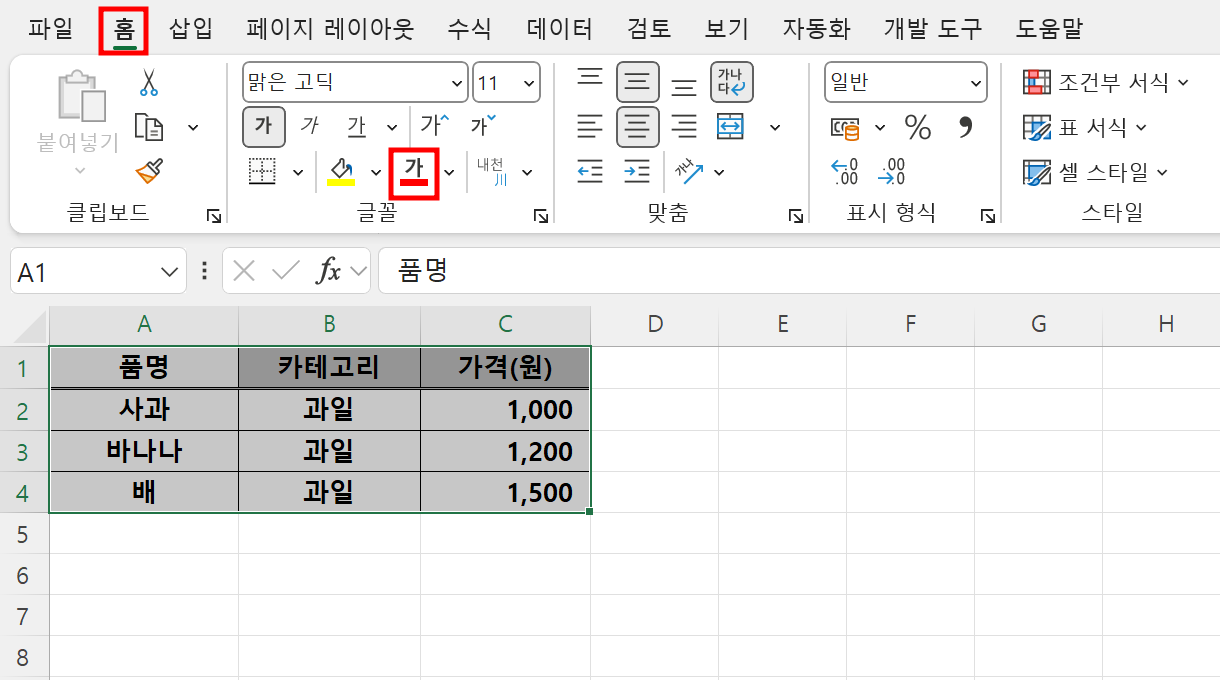Image resolution: width=1220 pixels, height=680 pixels.
Task: Click the decrease decimal icon
Action: pyautogui.click(x=892, y=172)
